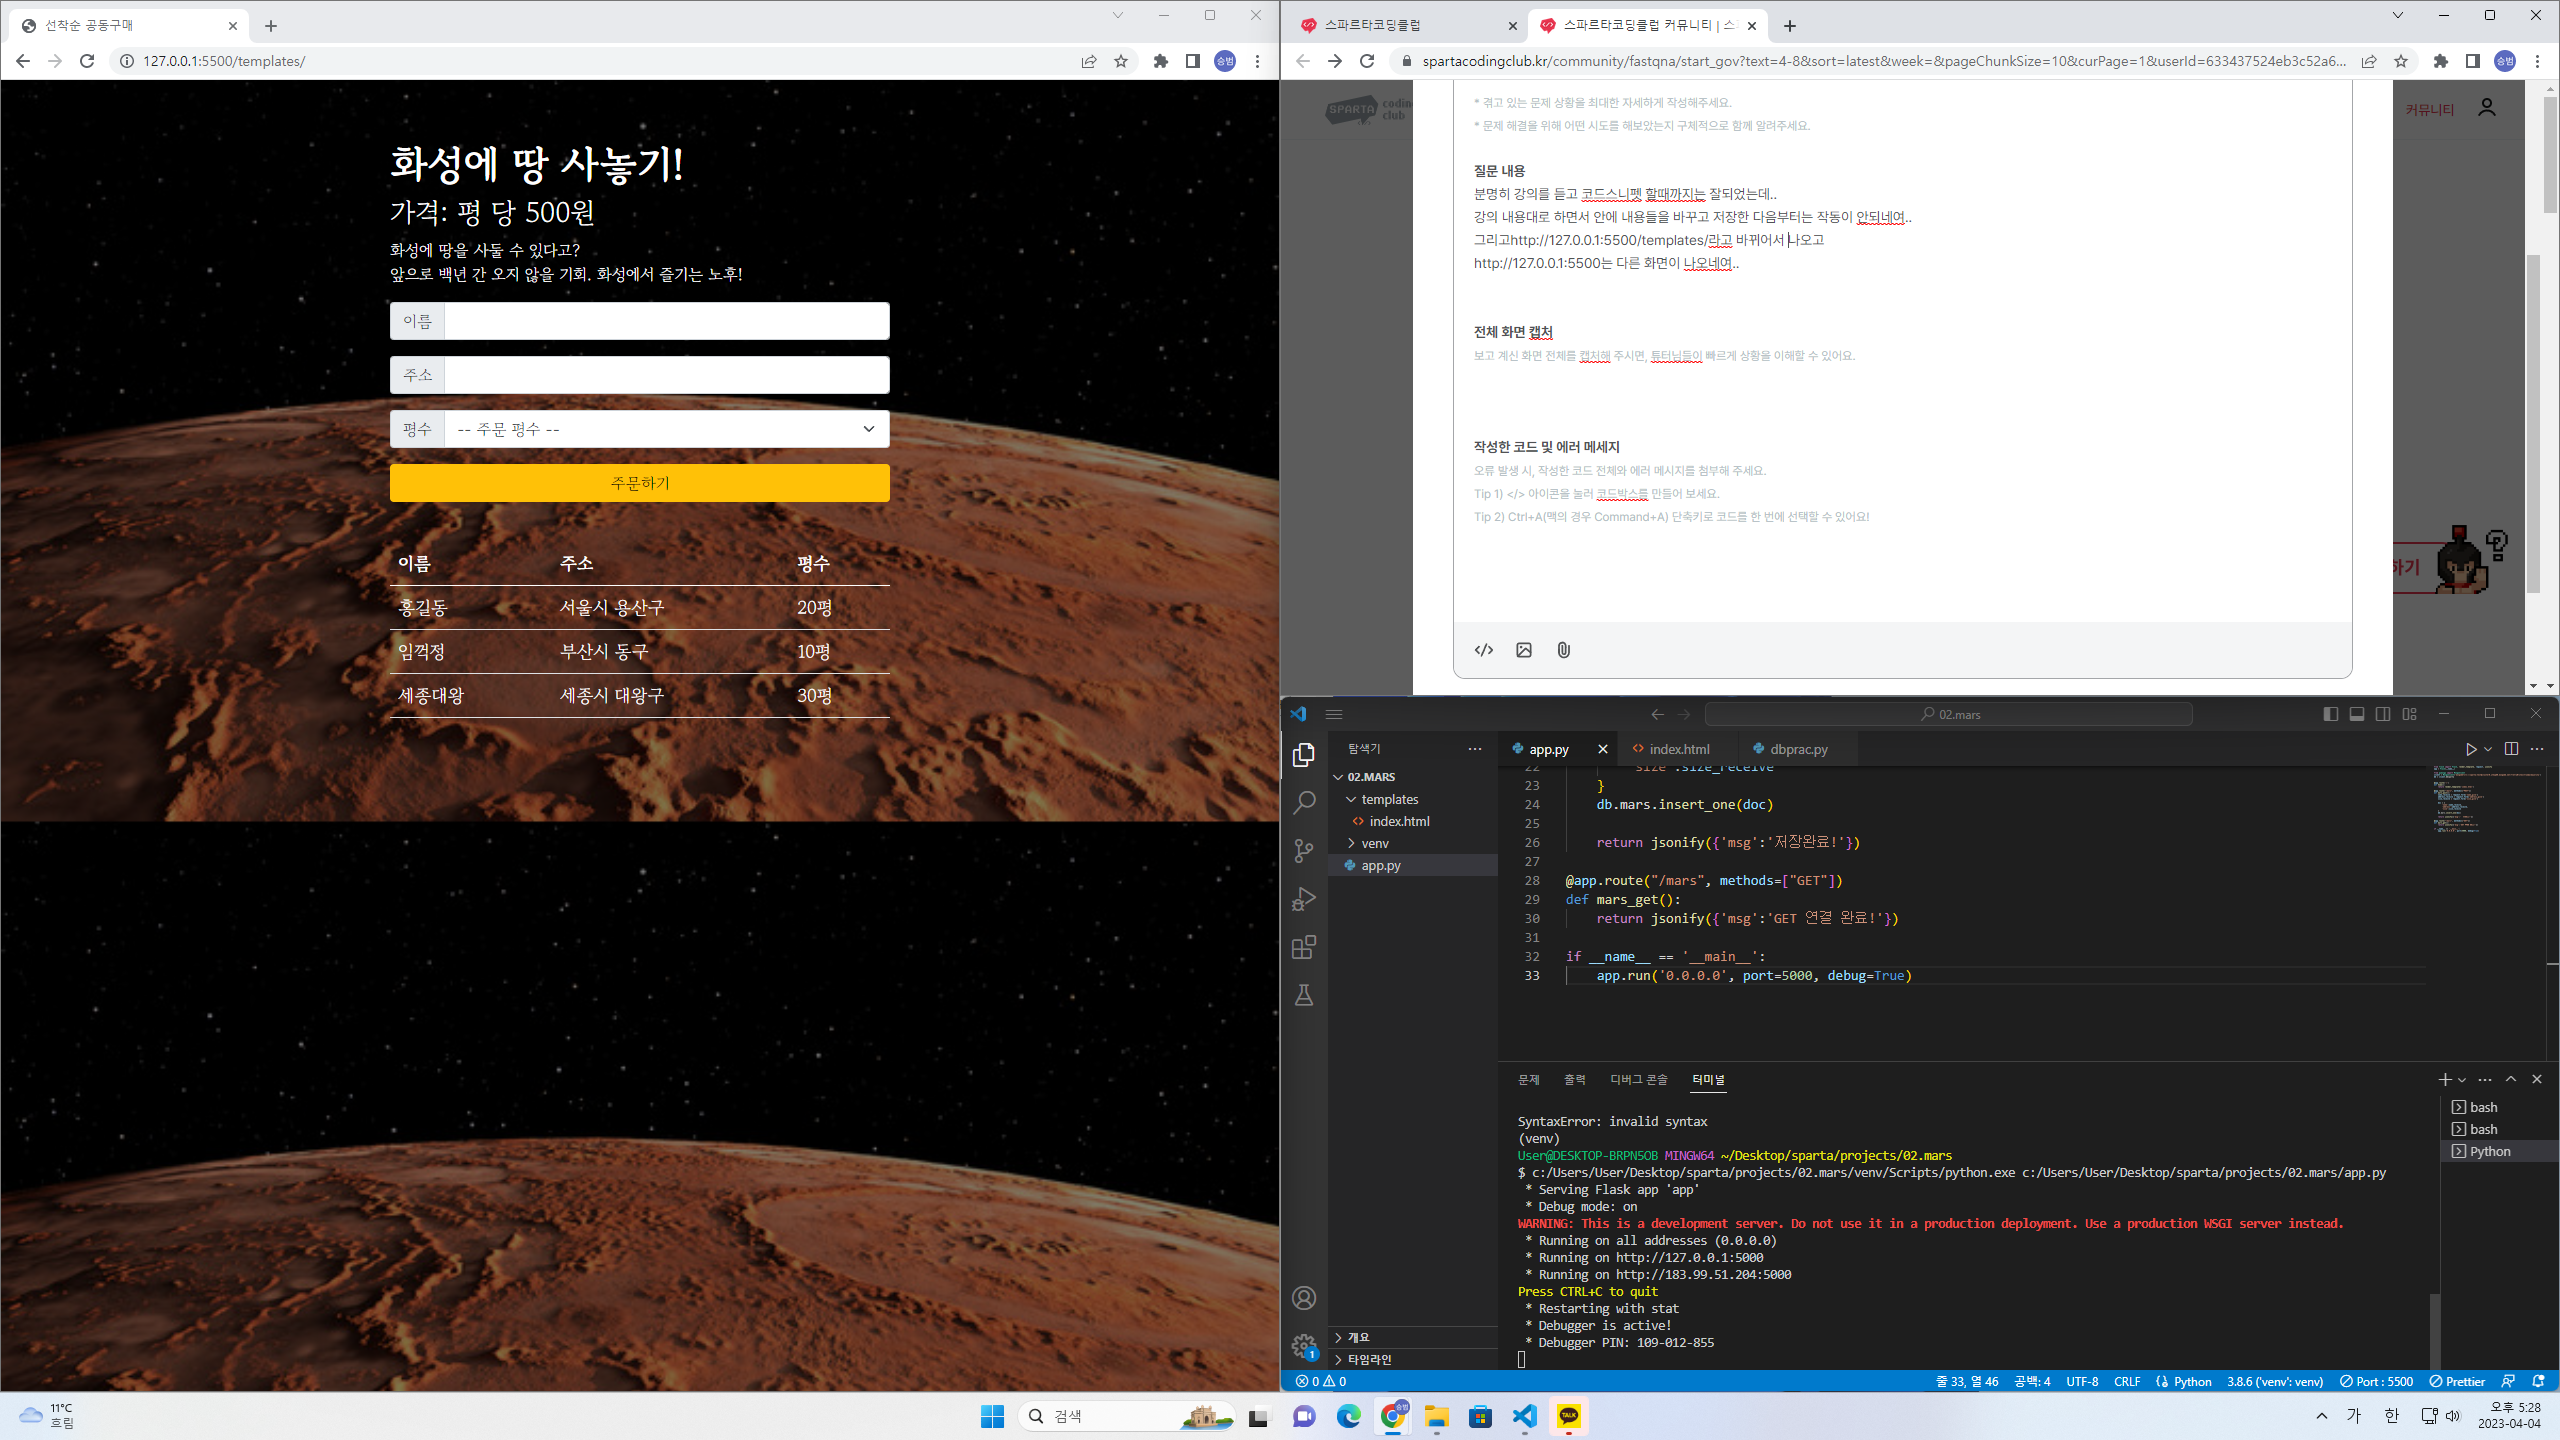Viewport: 2560px width, 1440px height.
Task: Click the 주문하기 order button
Action: click(640, 483)
